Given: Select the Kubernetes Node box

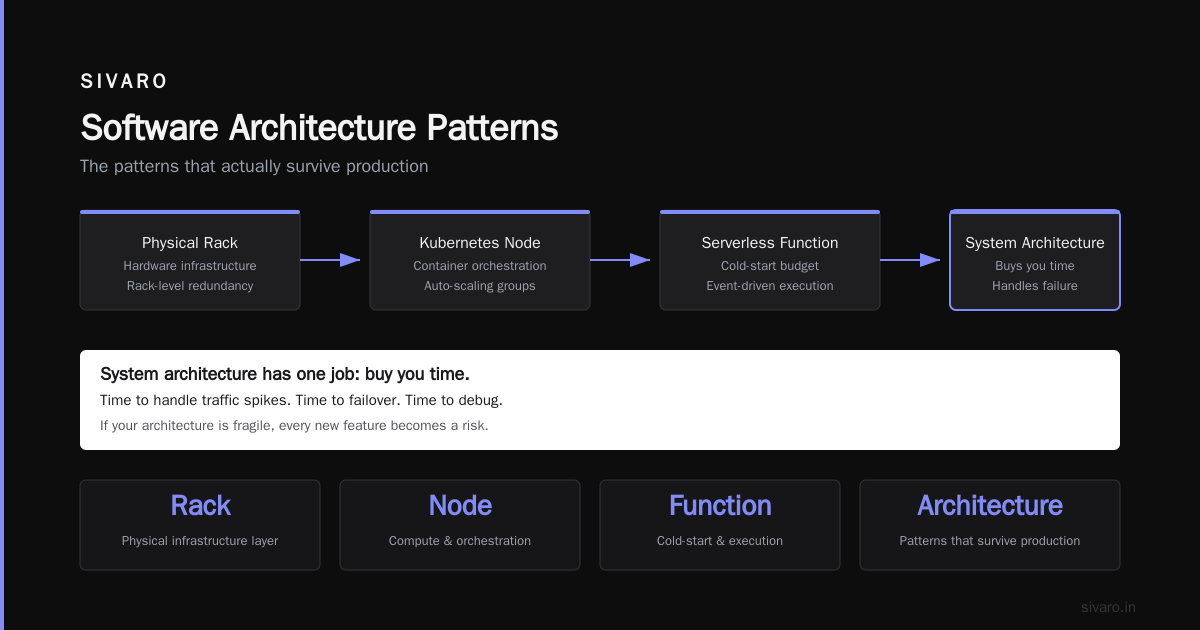Looking at the screenshot, I should pyautogui.click(x=480, y=260).
